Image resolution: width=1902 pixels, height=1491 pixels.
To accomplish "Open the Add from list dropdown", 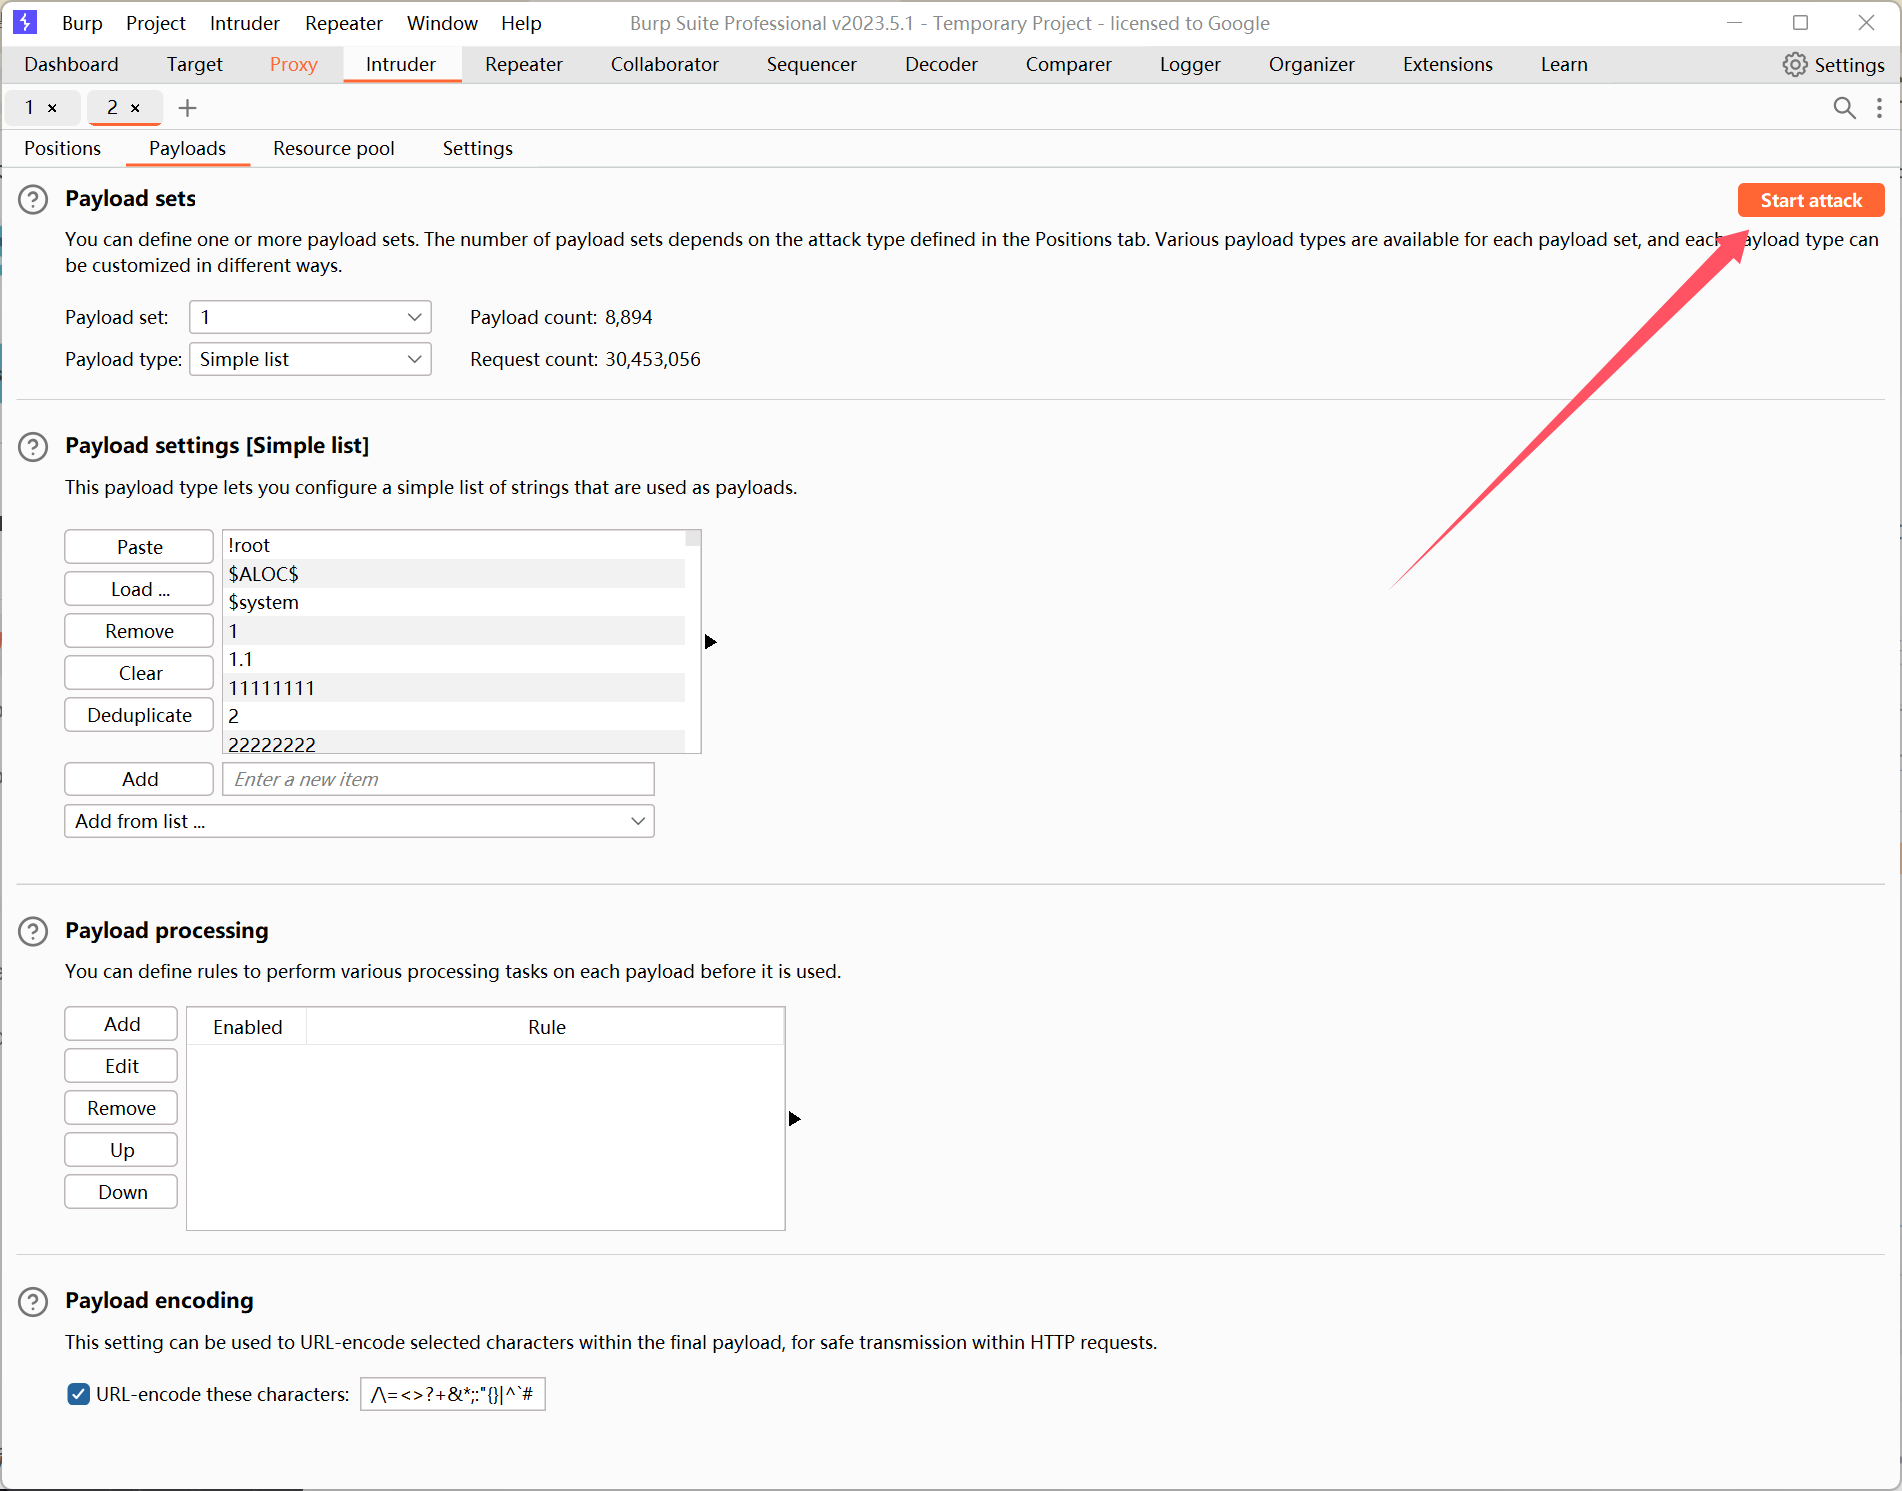I will tap(359, 821).
